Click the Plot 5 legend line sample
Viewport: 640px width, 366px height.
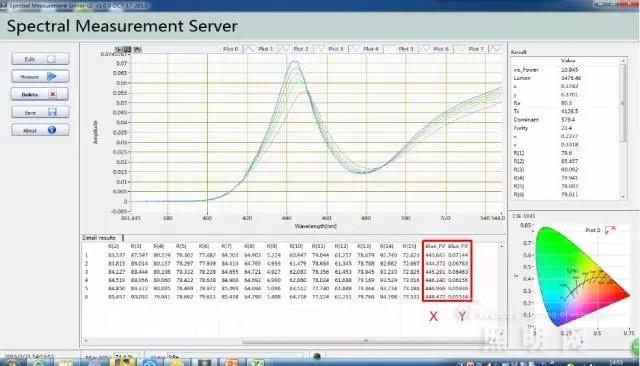coord(425,49)
